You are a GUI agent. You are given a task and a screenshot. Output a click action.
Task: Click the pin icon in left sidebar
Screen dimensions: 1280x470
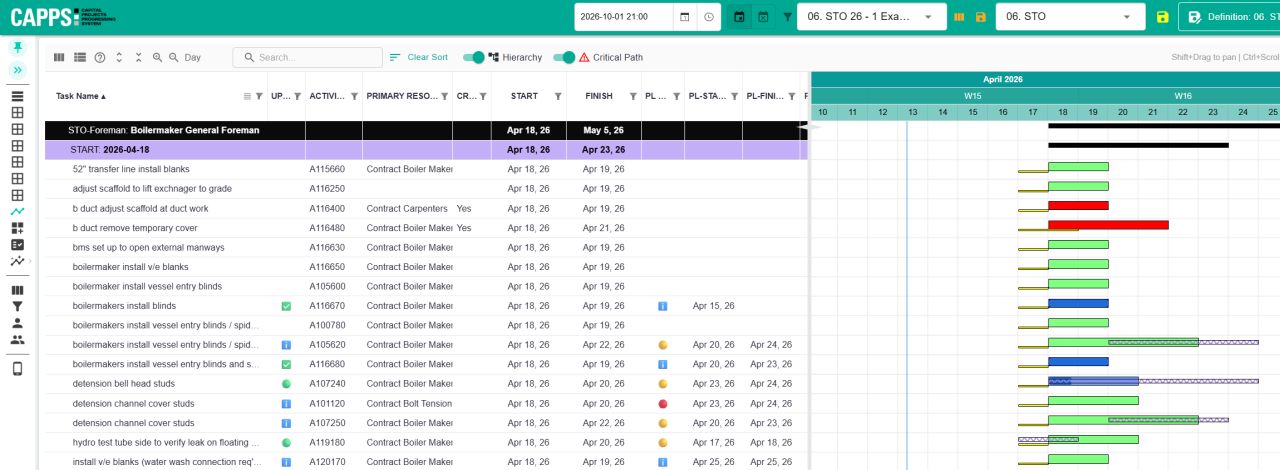pos(17,48)
